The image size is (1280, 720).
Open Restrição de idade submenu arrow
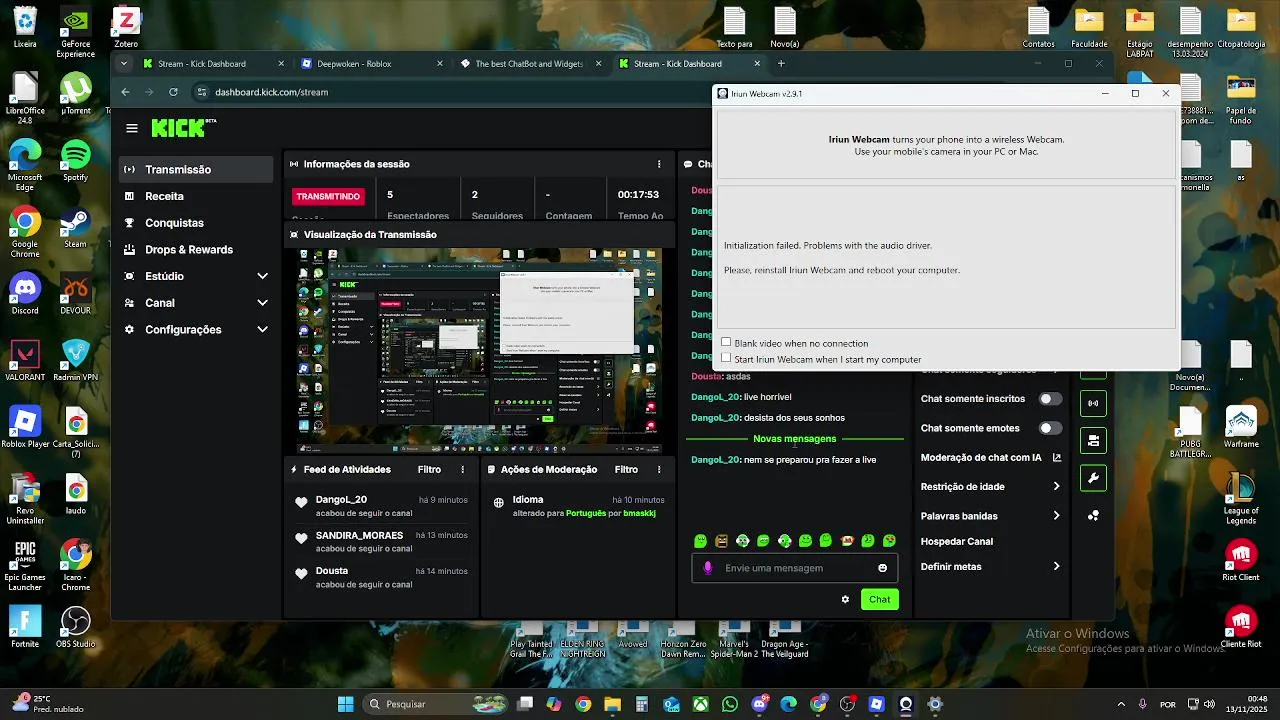[x=1057, y=487]
